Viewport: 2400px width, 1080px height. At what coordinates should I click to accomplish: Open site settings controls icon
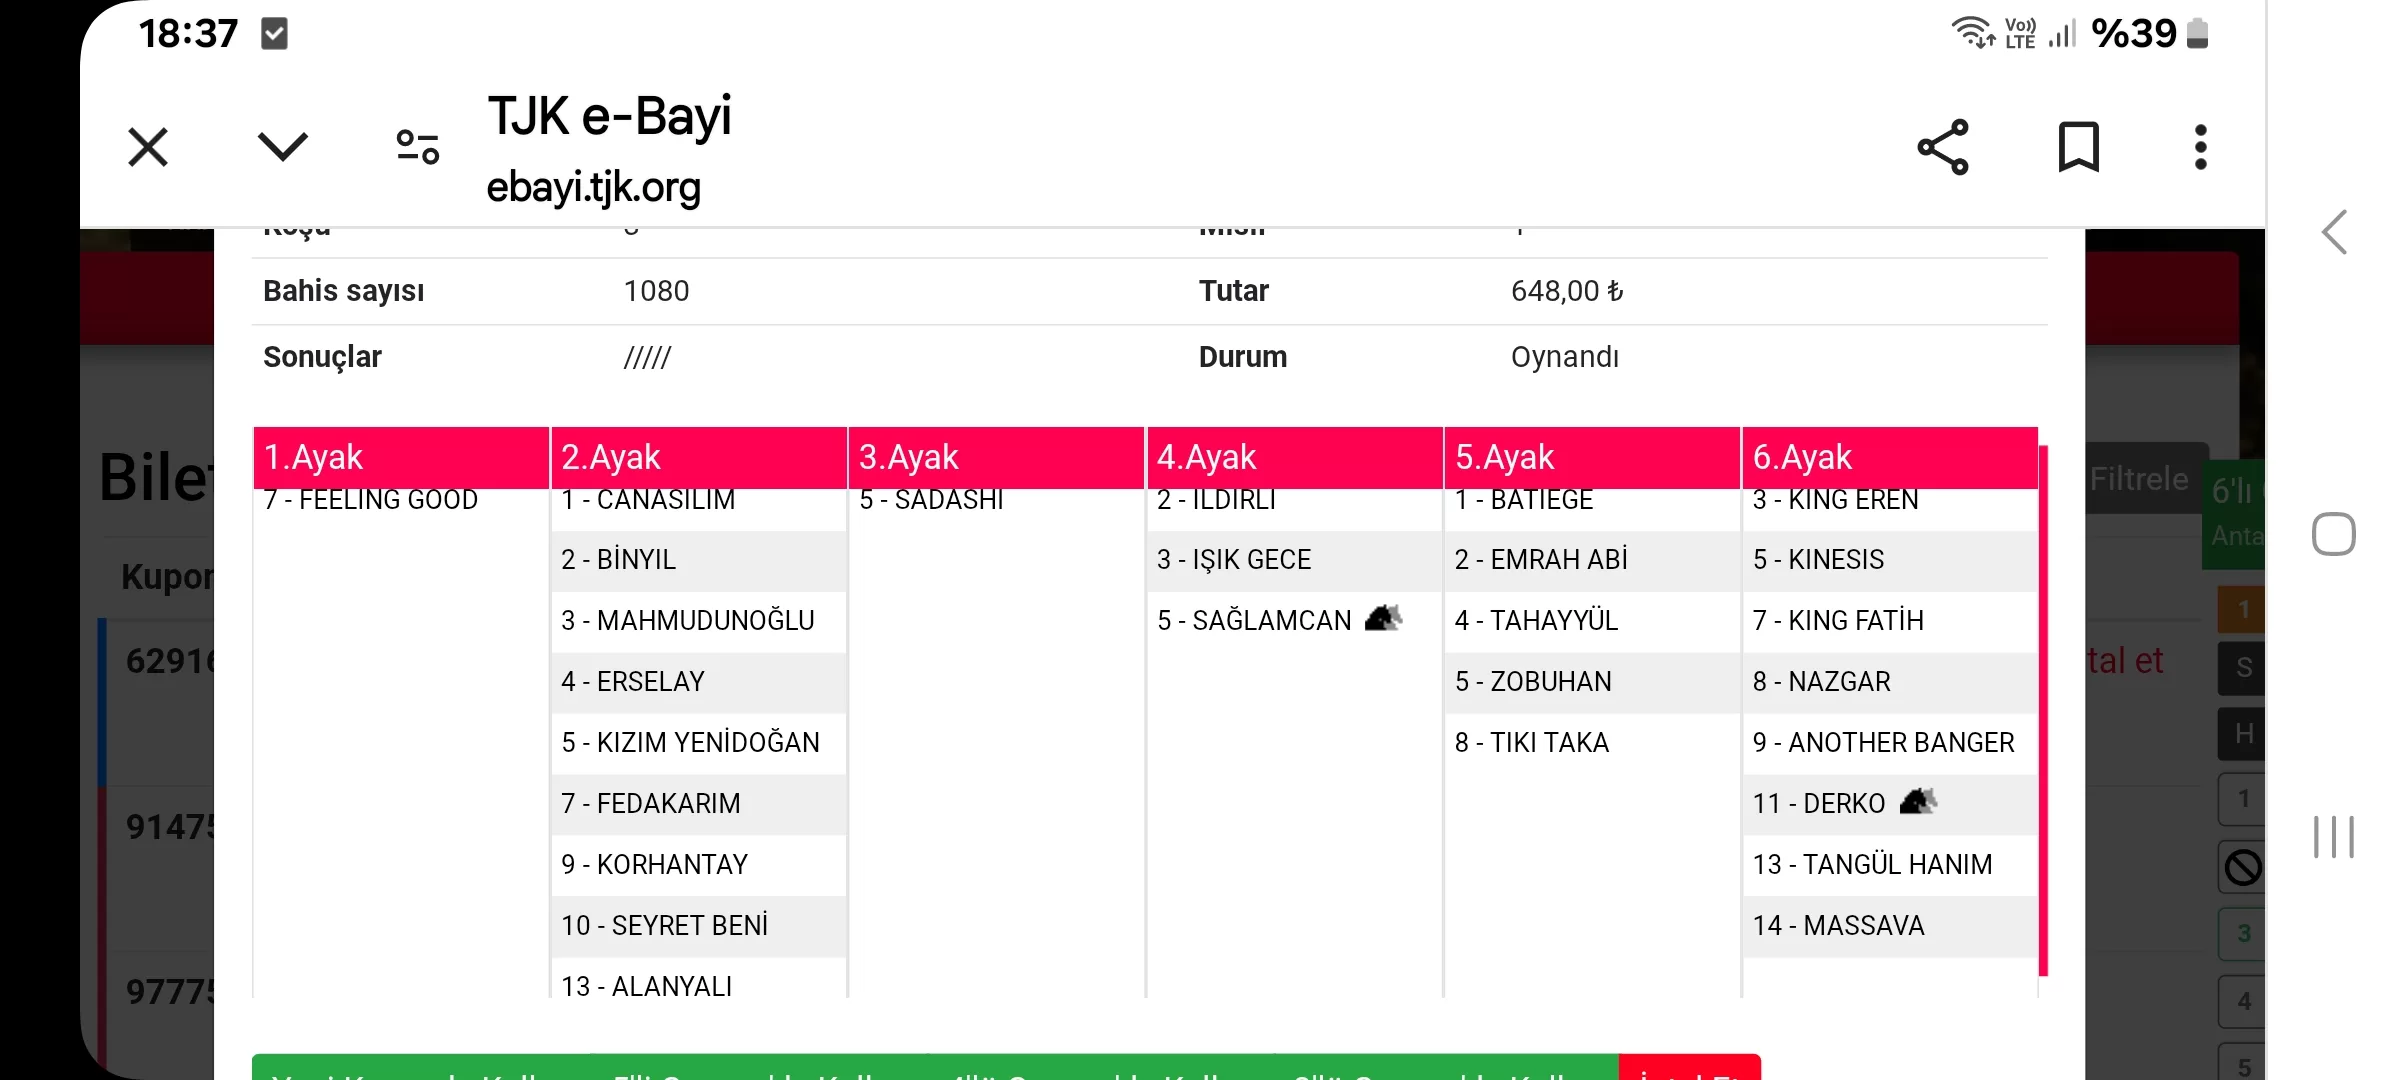418,148
